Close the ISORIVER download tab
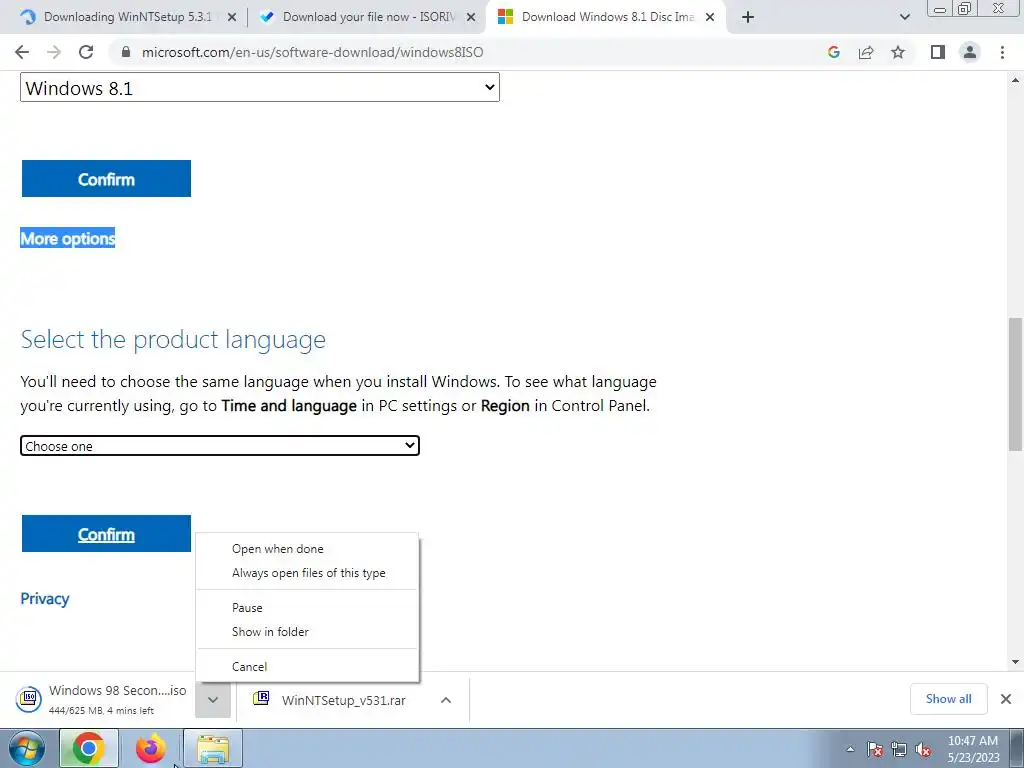 tap(471, 18)
